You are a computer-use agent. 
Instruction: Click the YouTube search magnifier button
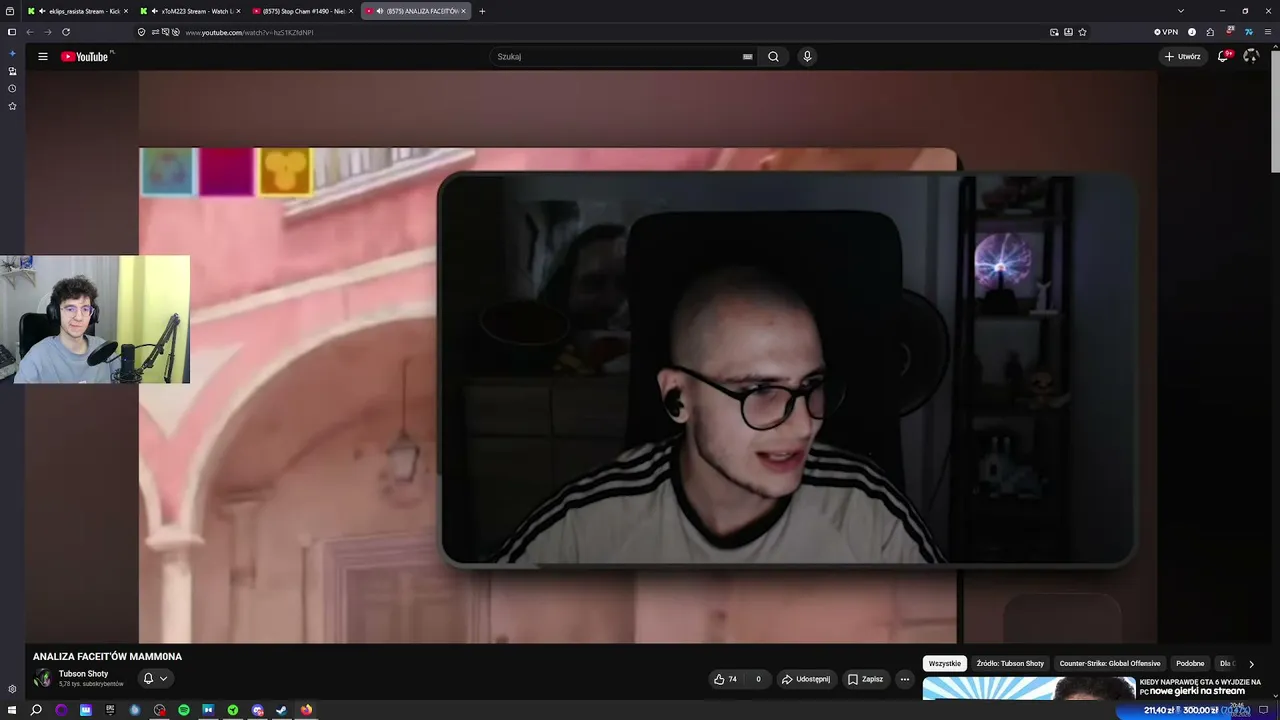(773, 57)
